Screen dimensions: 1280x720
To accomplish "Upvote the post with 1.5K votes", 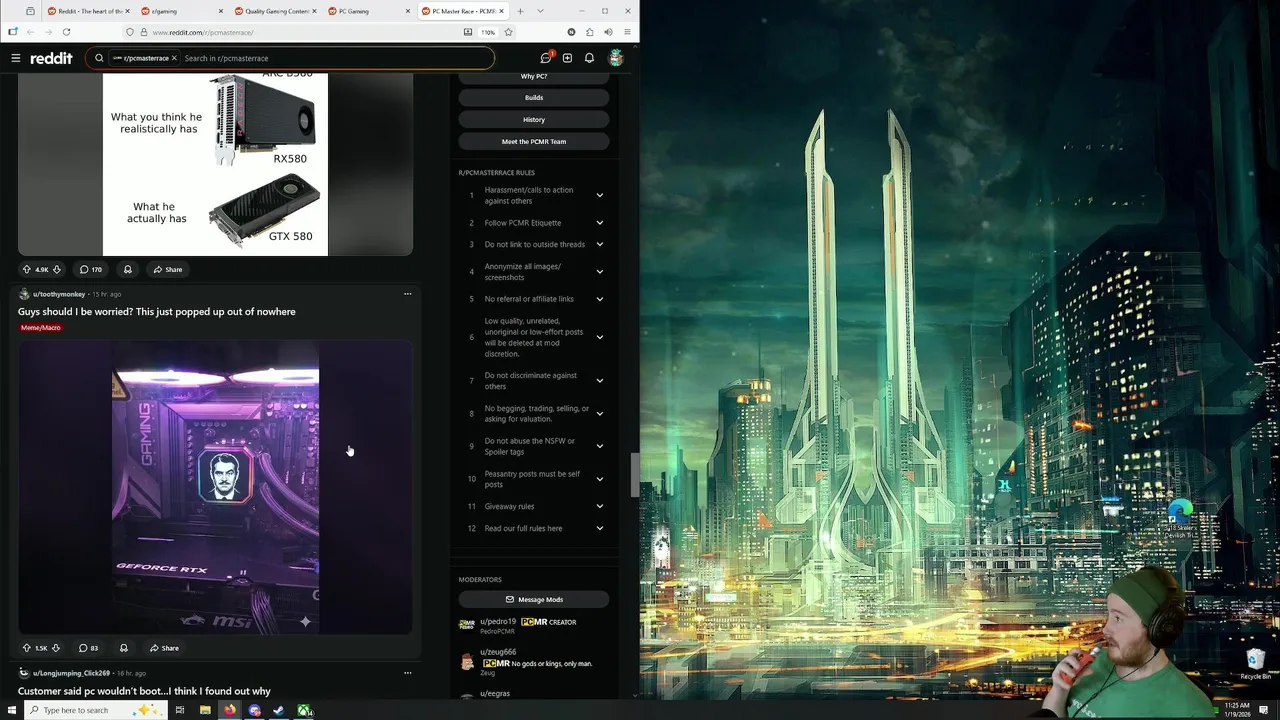I will 27,648.
